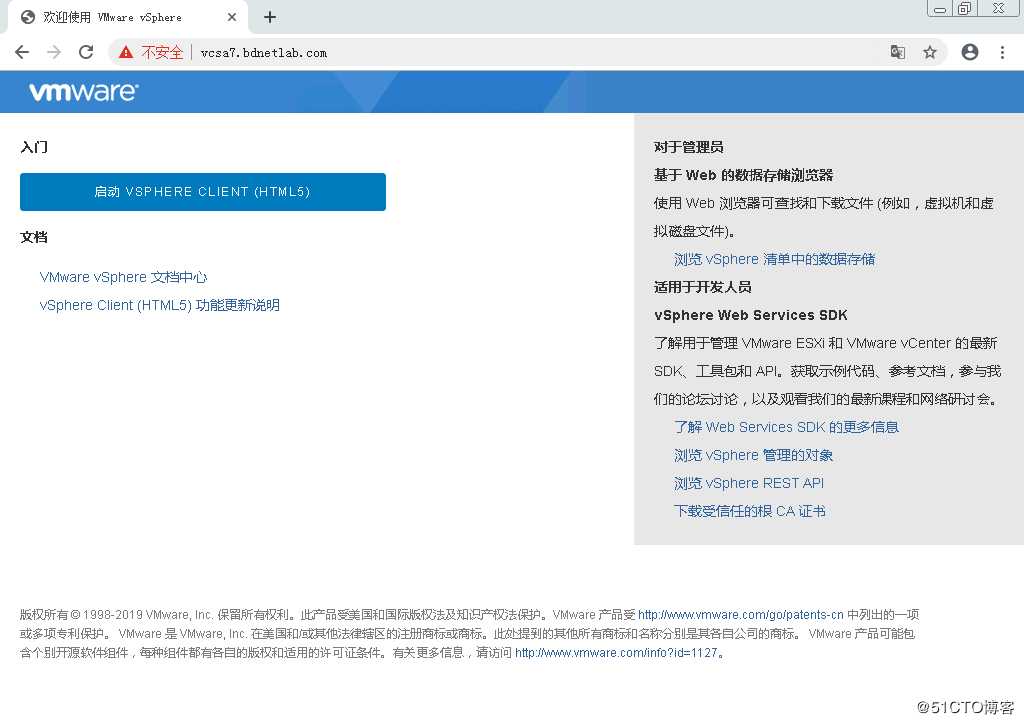Click the 适用于开发人员 heading
This screenshot has width=1024, height=724.
pyautogui.click(x=703, y=287)
